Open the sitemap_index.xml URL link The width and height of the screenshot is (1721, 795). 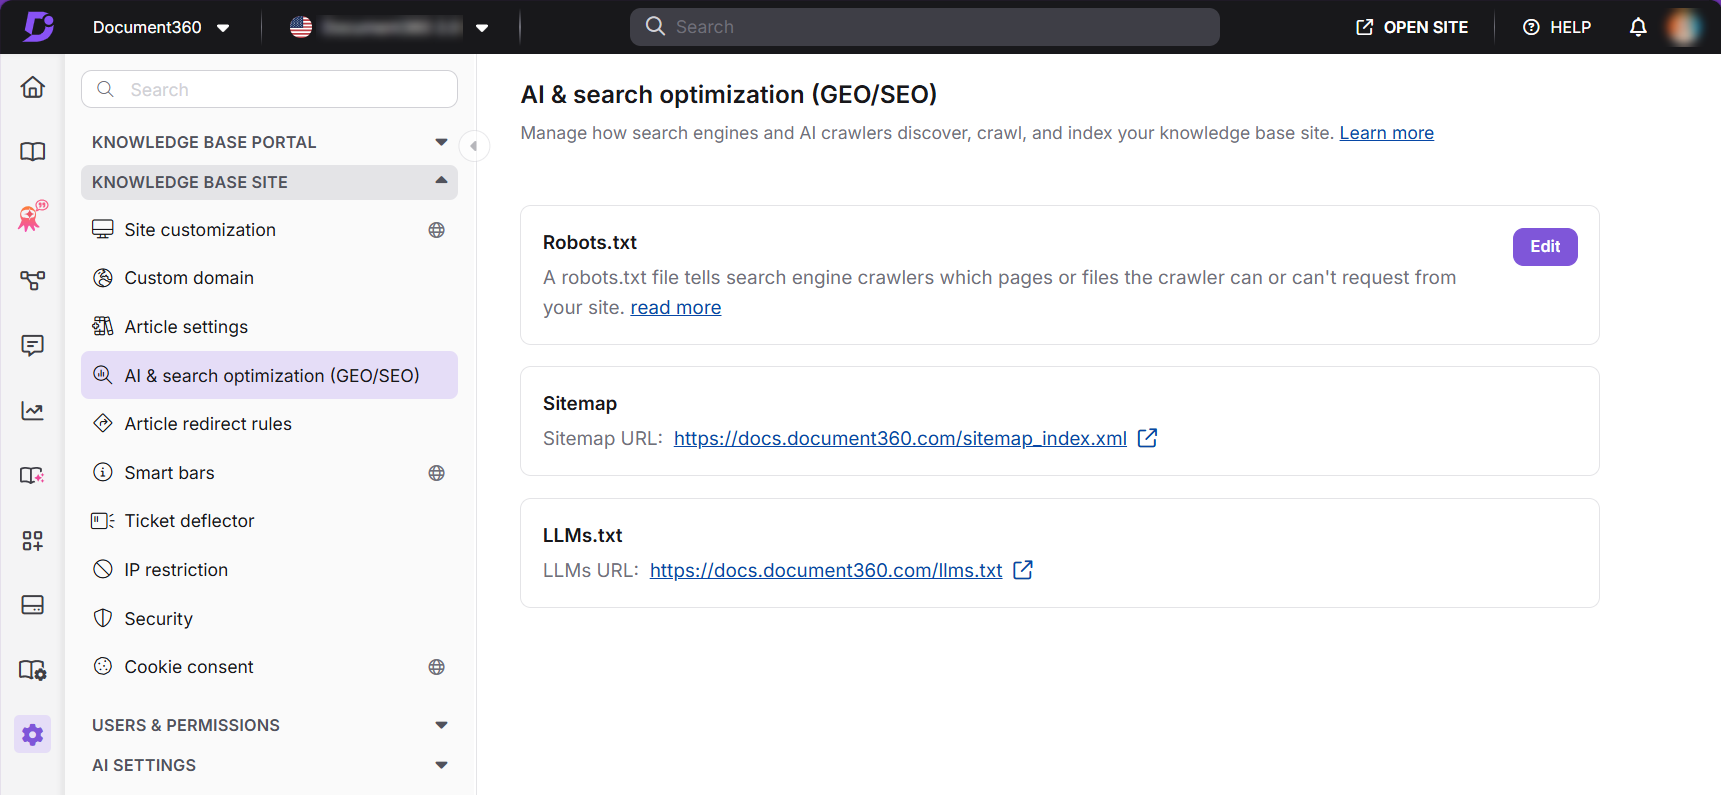900,438
